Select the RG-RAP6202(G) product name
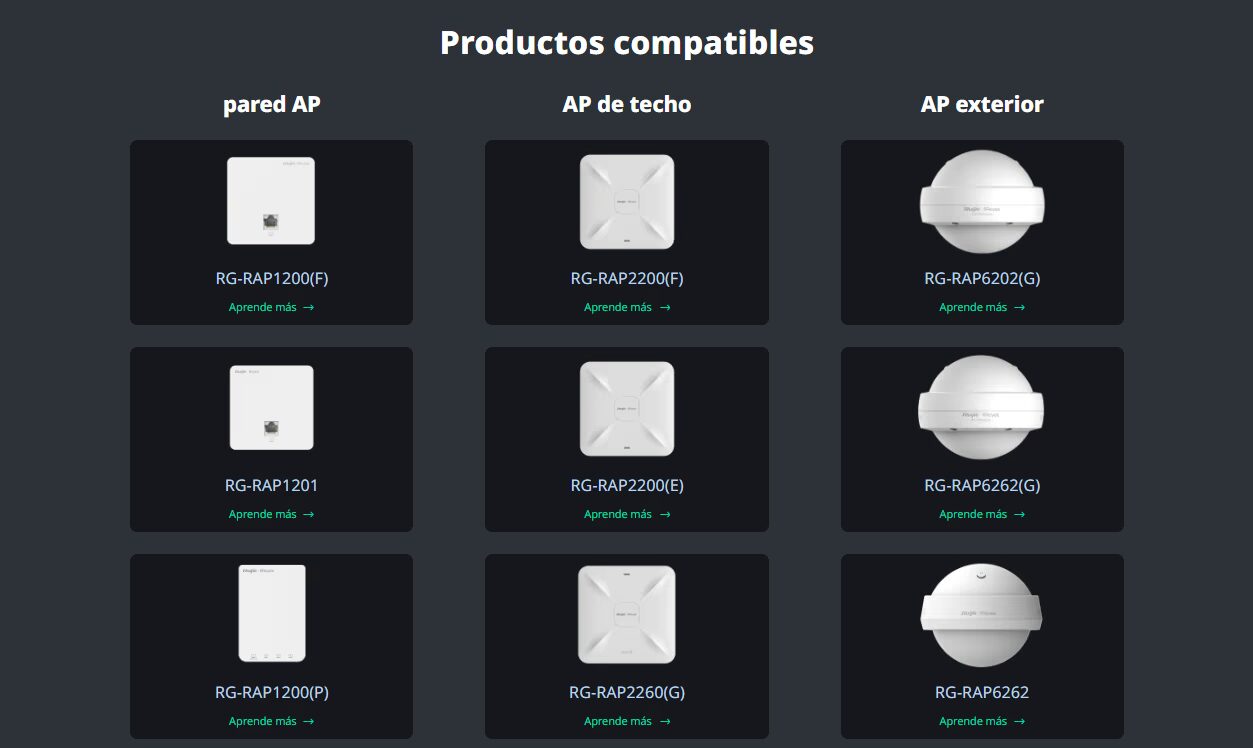The width and height of the screenshot is (1253, 748). (x=982, y=279)
